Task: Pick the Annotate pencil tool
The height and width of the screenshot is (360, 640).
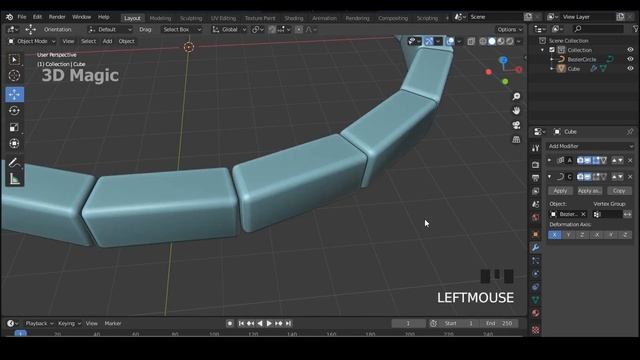Action: (14, 163)
